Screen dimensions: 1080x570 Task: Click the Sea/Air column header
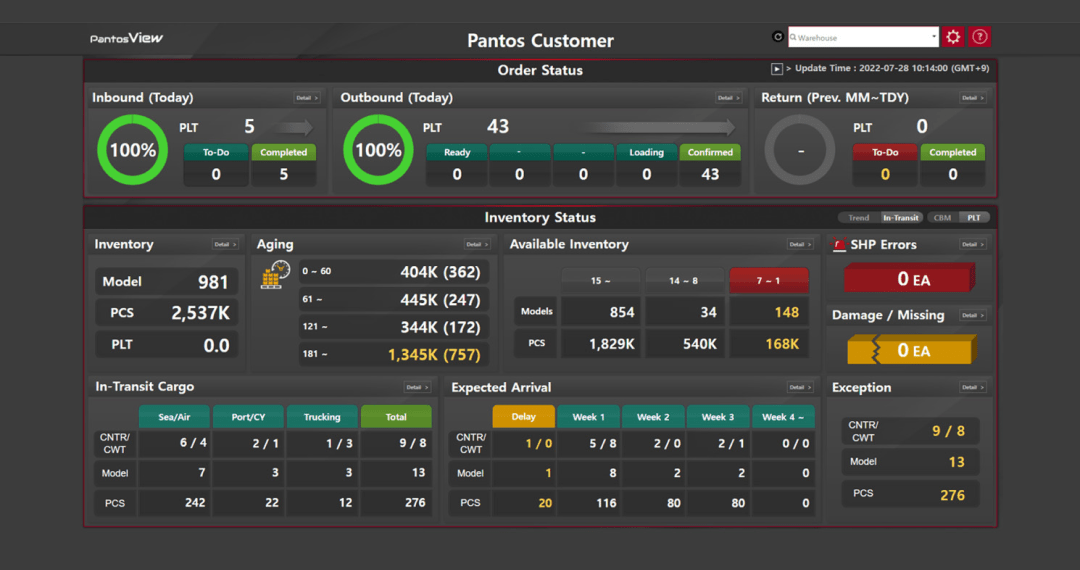coord(174,416)
